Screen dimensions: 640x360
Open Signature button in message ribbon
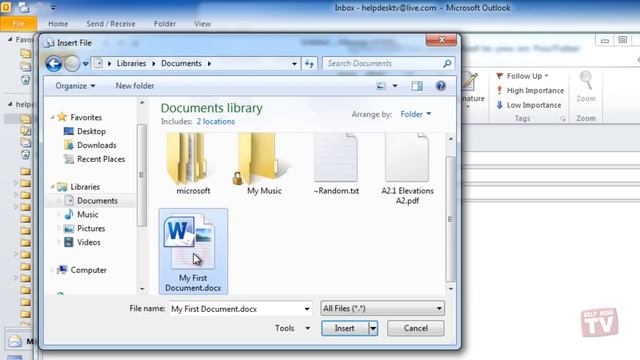pyautogui.click(x=473, y=89)
